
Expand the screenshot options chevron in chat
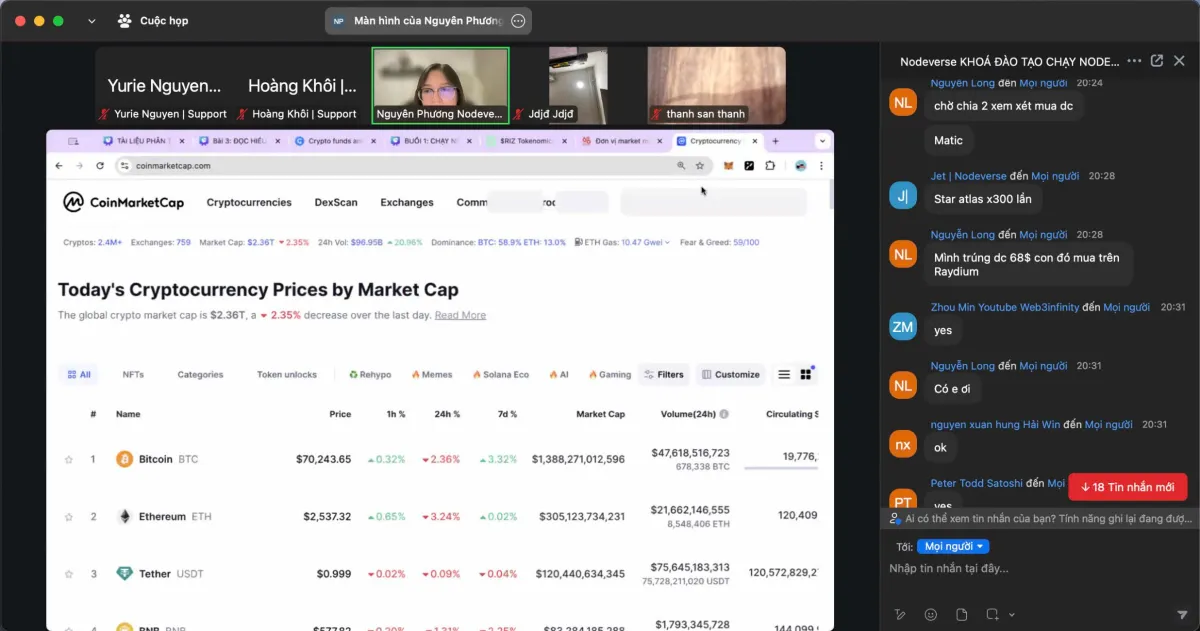pyautogui.click(x=1012, y=614)
